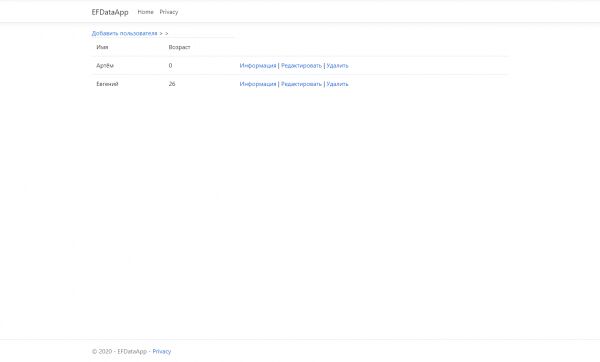The image size is (600, 362).
Task: Click Редактировать for Евгений
Action: pos(301,84)
